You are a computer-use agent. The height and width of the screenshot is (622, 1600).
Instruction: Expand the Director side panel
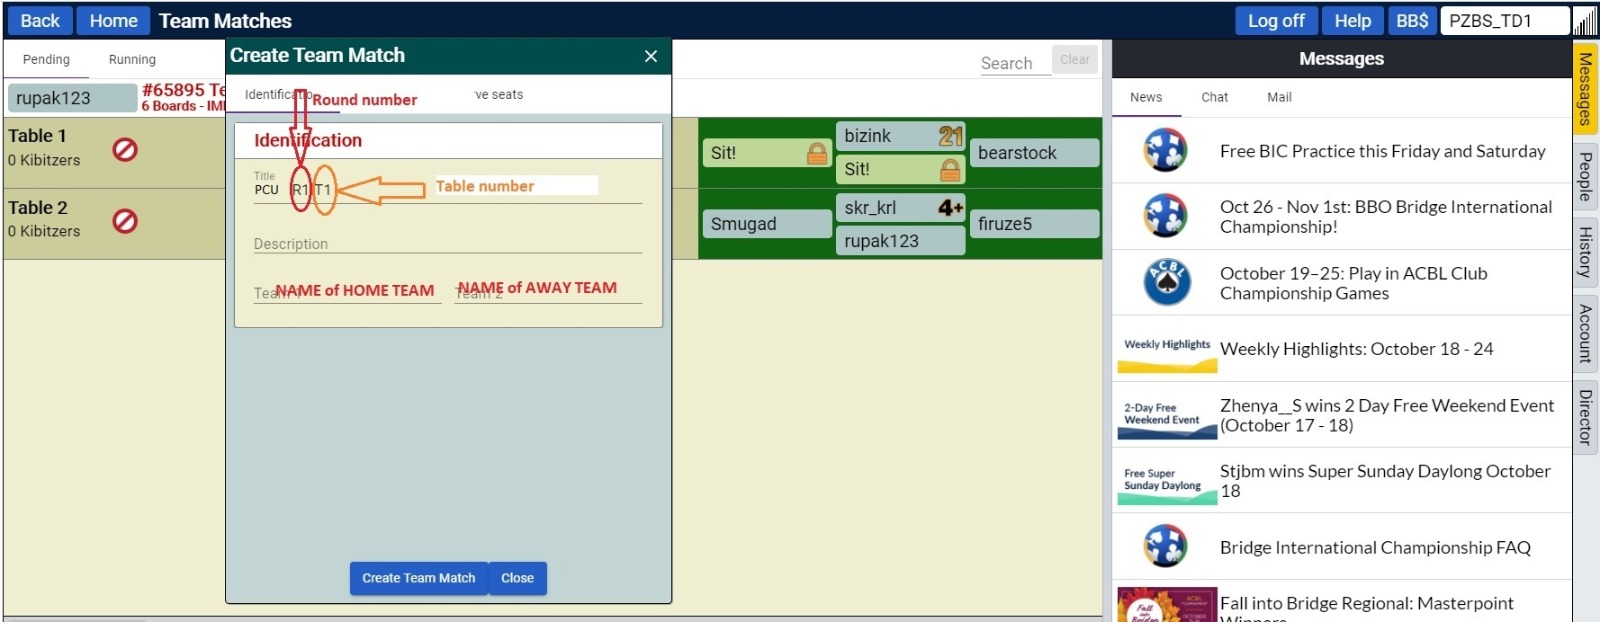point(1585,417)
